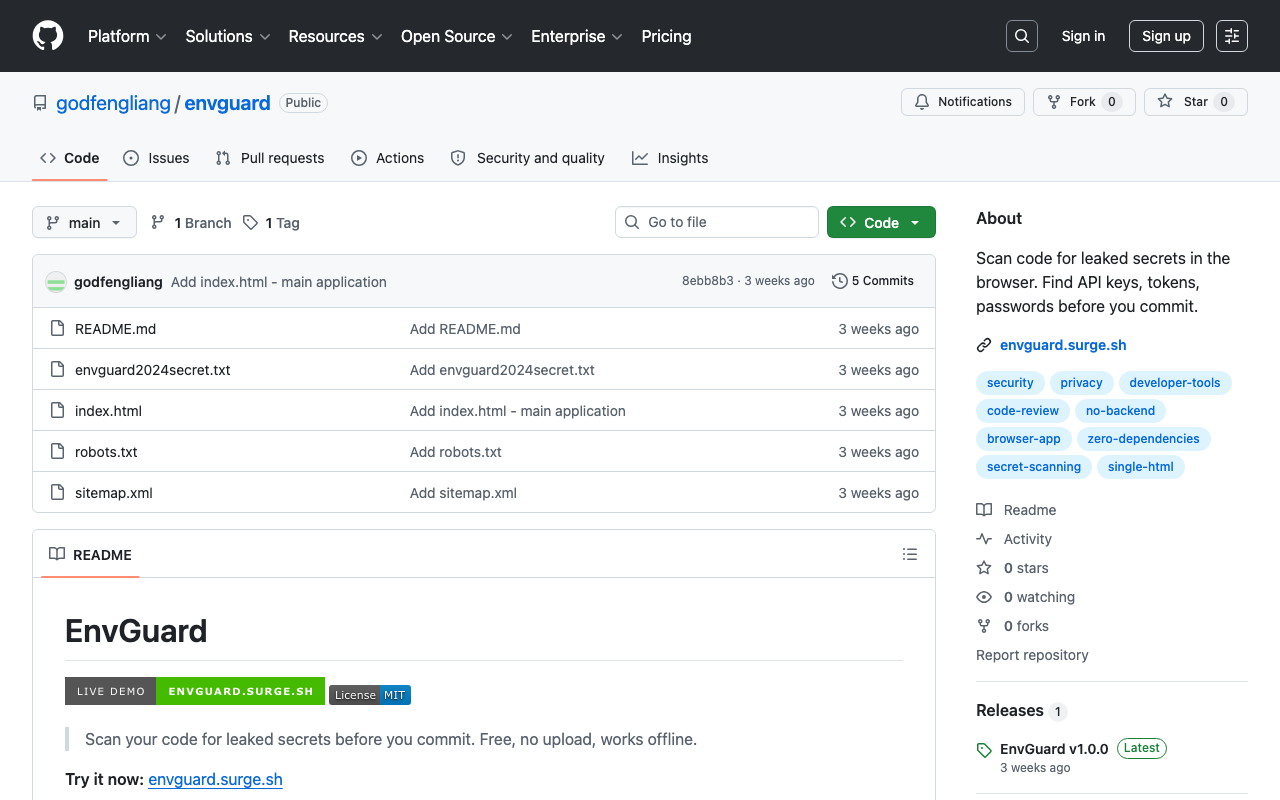Select the zero-dependencies topic tag
Image resolution: width=1280 pixels, height=800 pixels.
[1143, 439]
